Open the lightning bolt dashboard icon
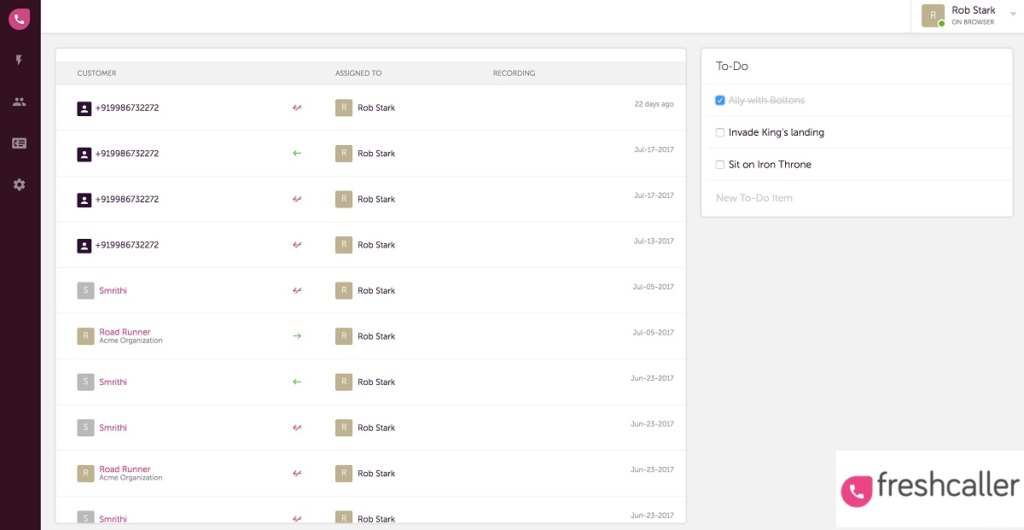 coord(19,60)
